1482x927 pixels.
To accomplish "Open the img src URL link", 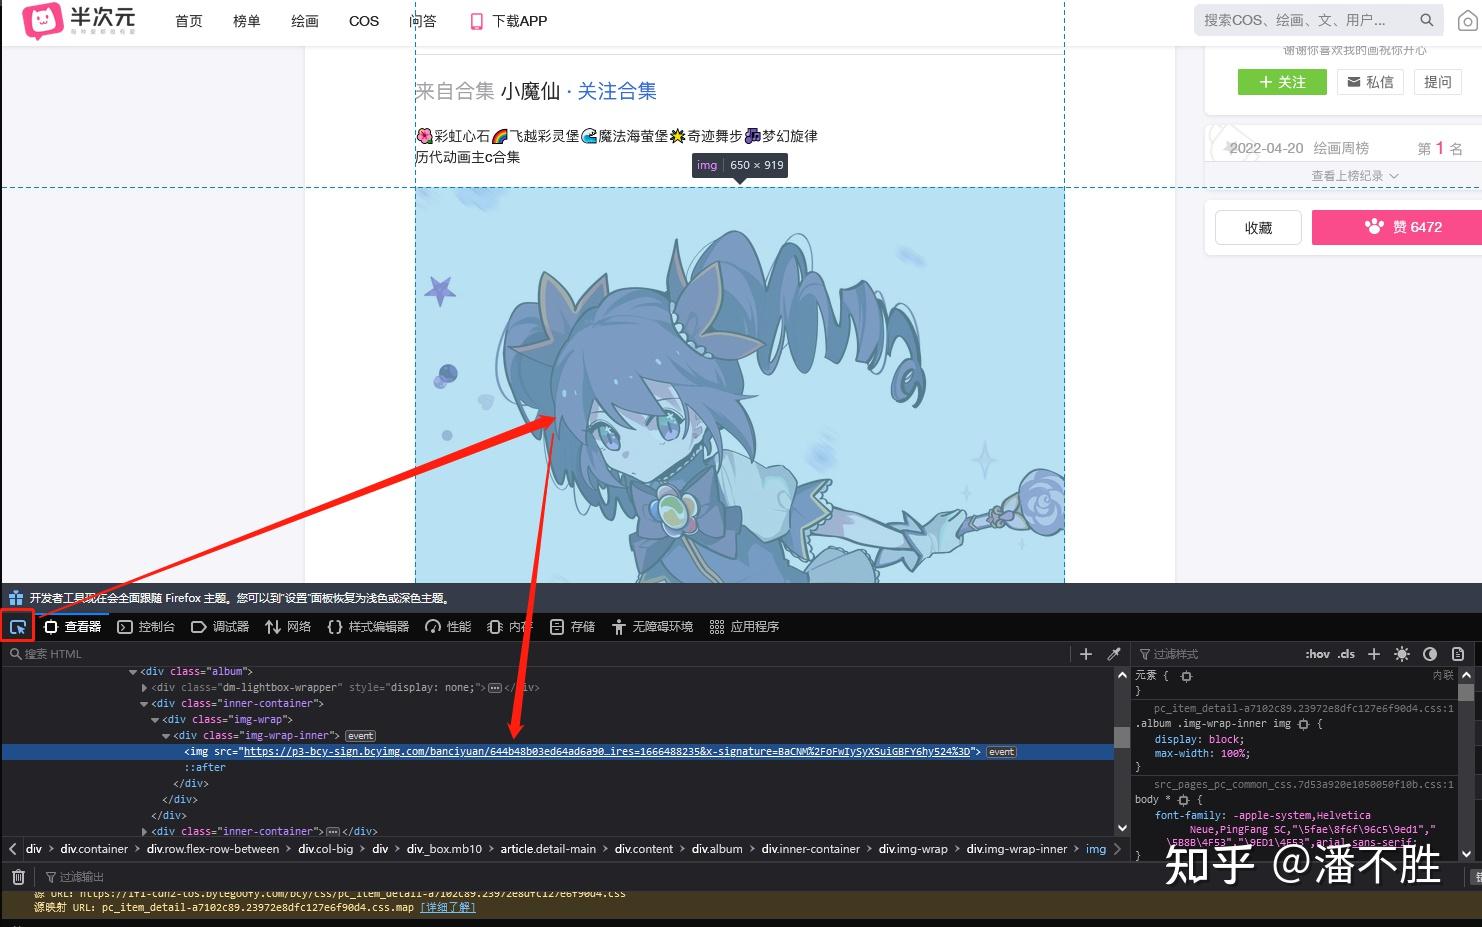I will click(x=606, y=752).
